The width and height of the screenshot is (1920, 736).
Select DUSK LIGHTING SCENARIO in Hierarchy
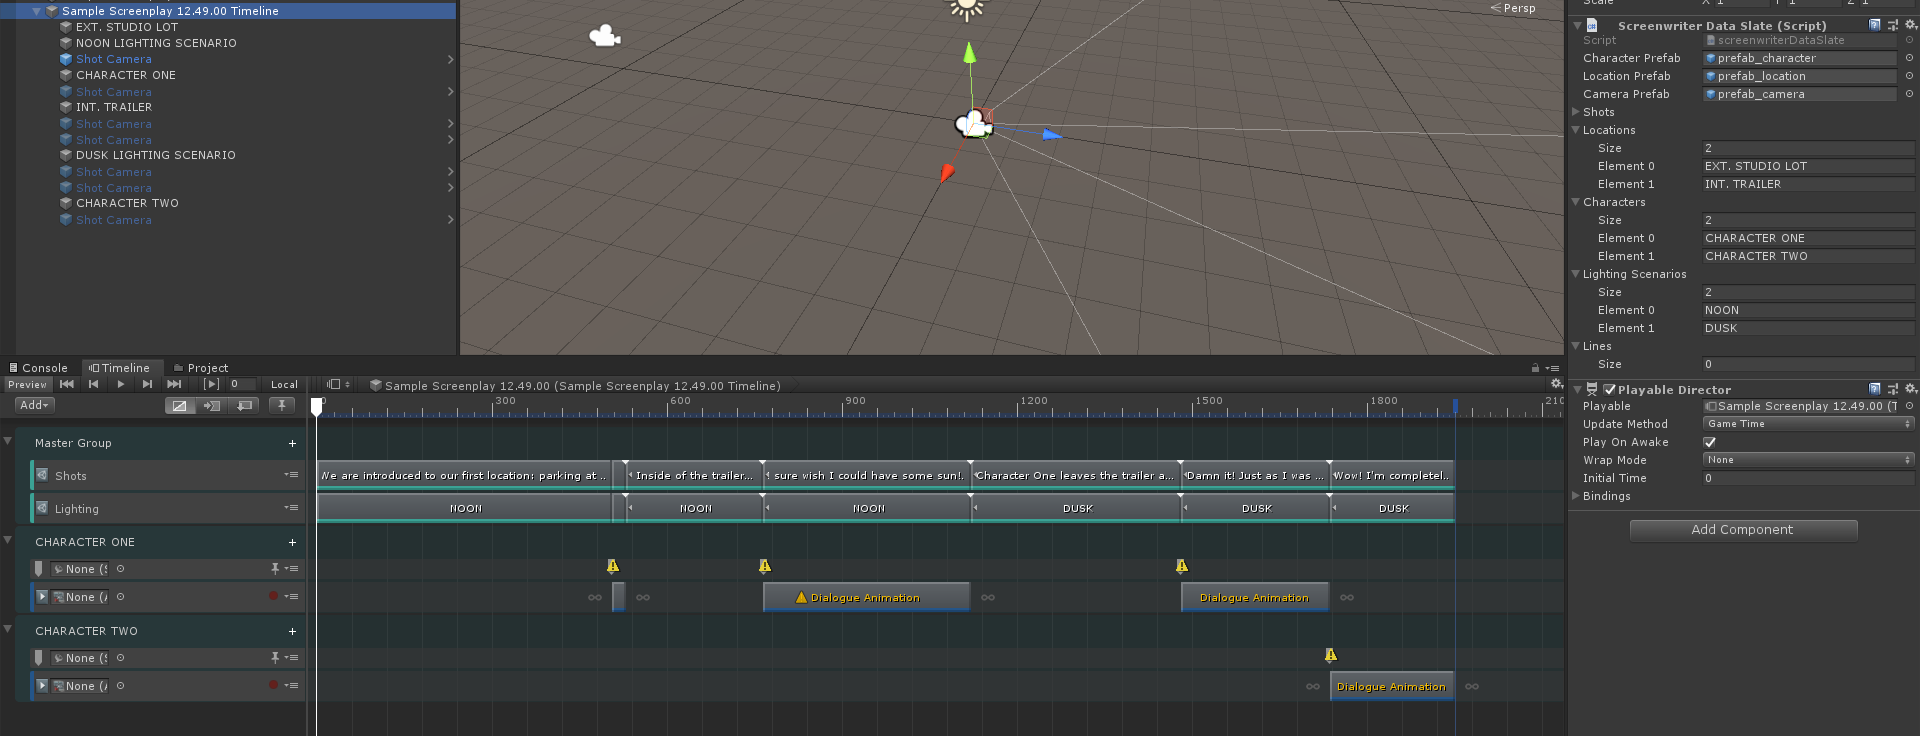[156, 155]
